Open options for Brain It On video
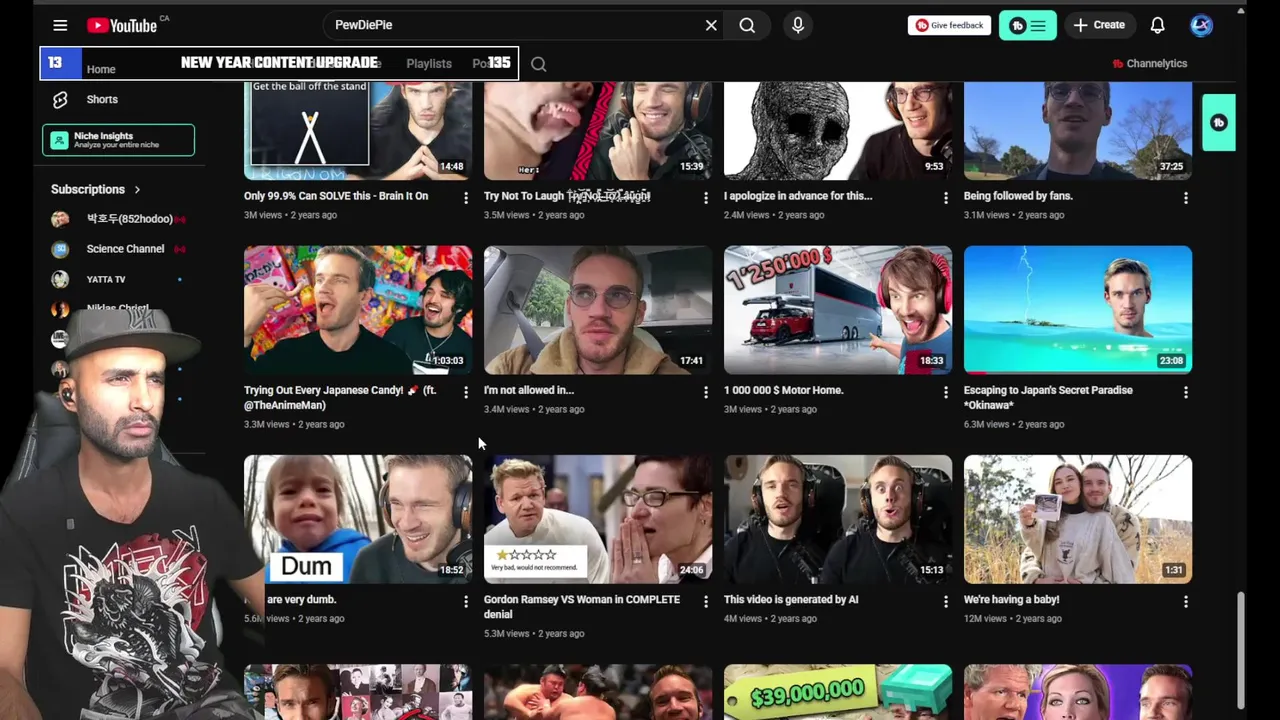The height and width of the screenshot is (720, 1280). point(466,198)
